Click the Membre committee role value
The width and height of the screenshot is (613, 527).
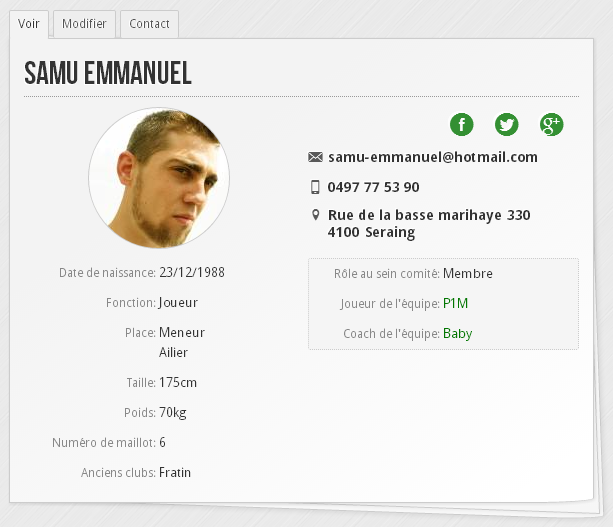tap(468, 273)
